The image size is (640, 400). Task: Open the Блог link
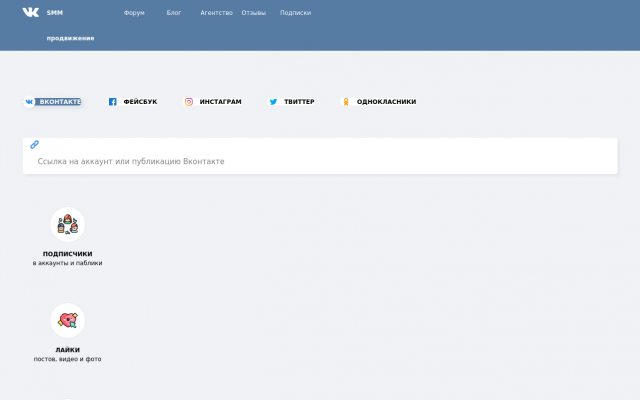click(x=174, y=13)
